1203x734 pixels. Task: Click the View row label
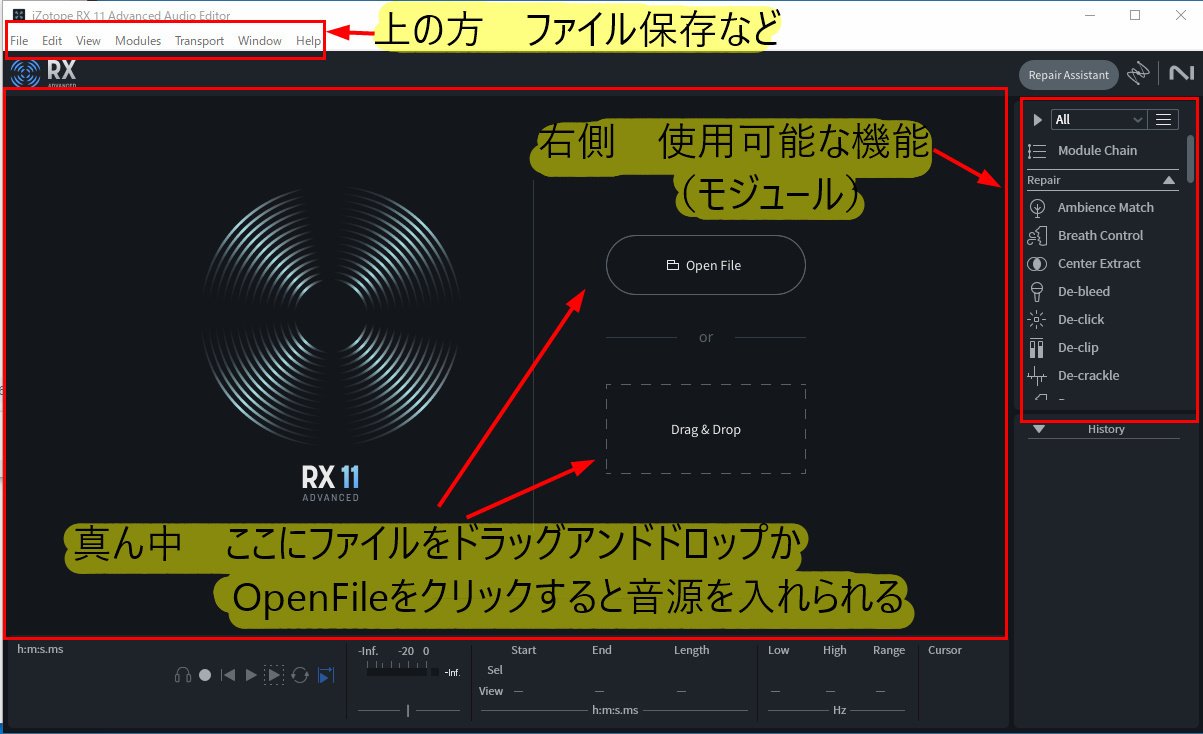491,691
